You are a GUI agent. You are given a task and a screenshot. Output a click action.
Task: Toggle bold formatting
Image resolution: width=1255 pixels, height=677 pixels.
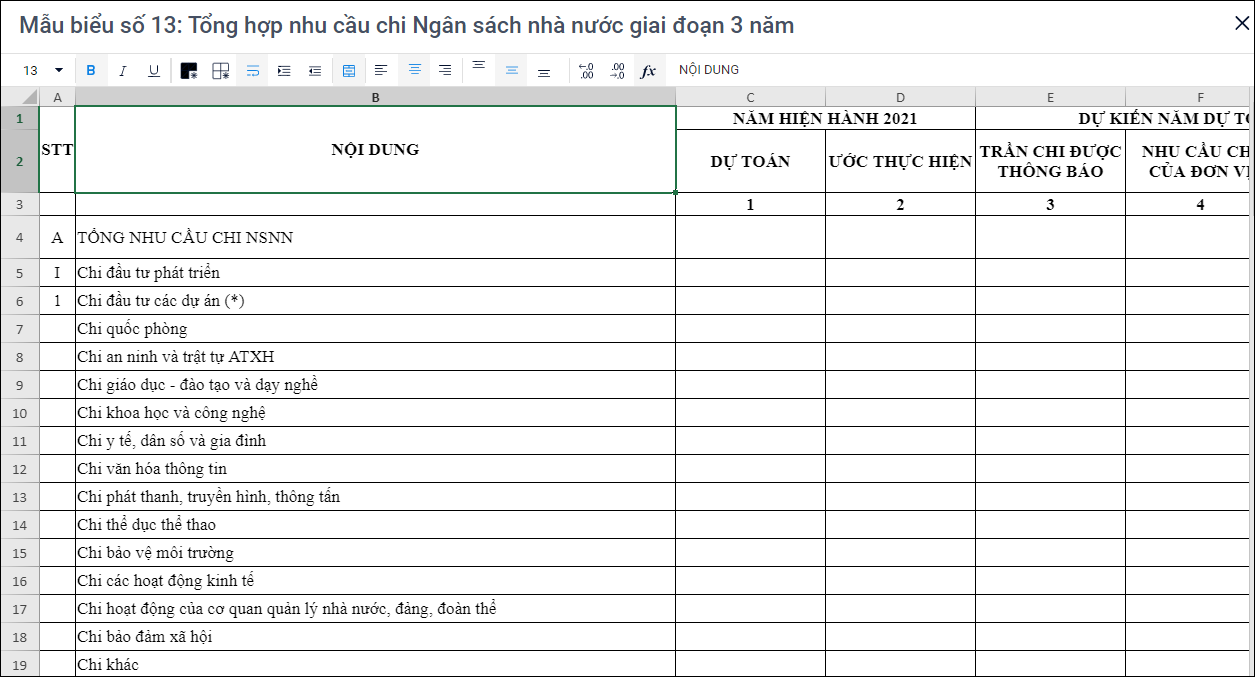91,70
